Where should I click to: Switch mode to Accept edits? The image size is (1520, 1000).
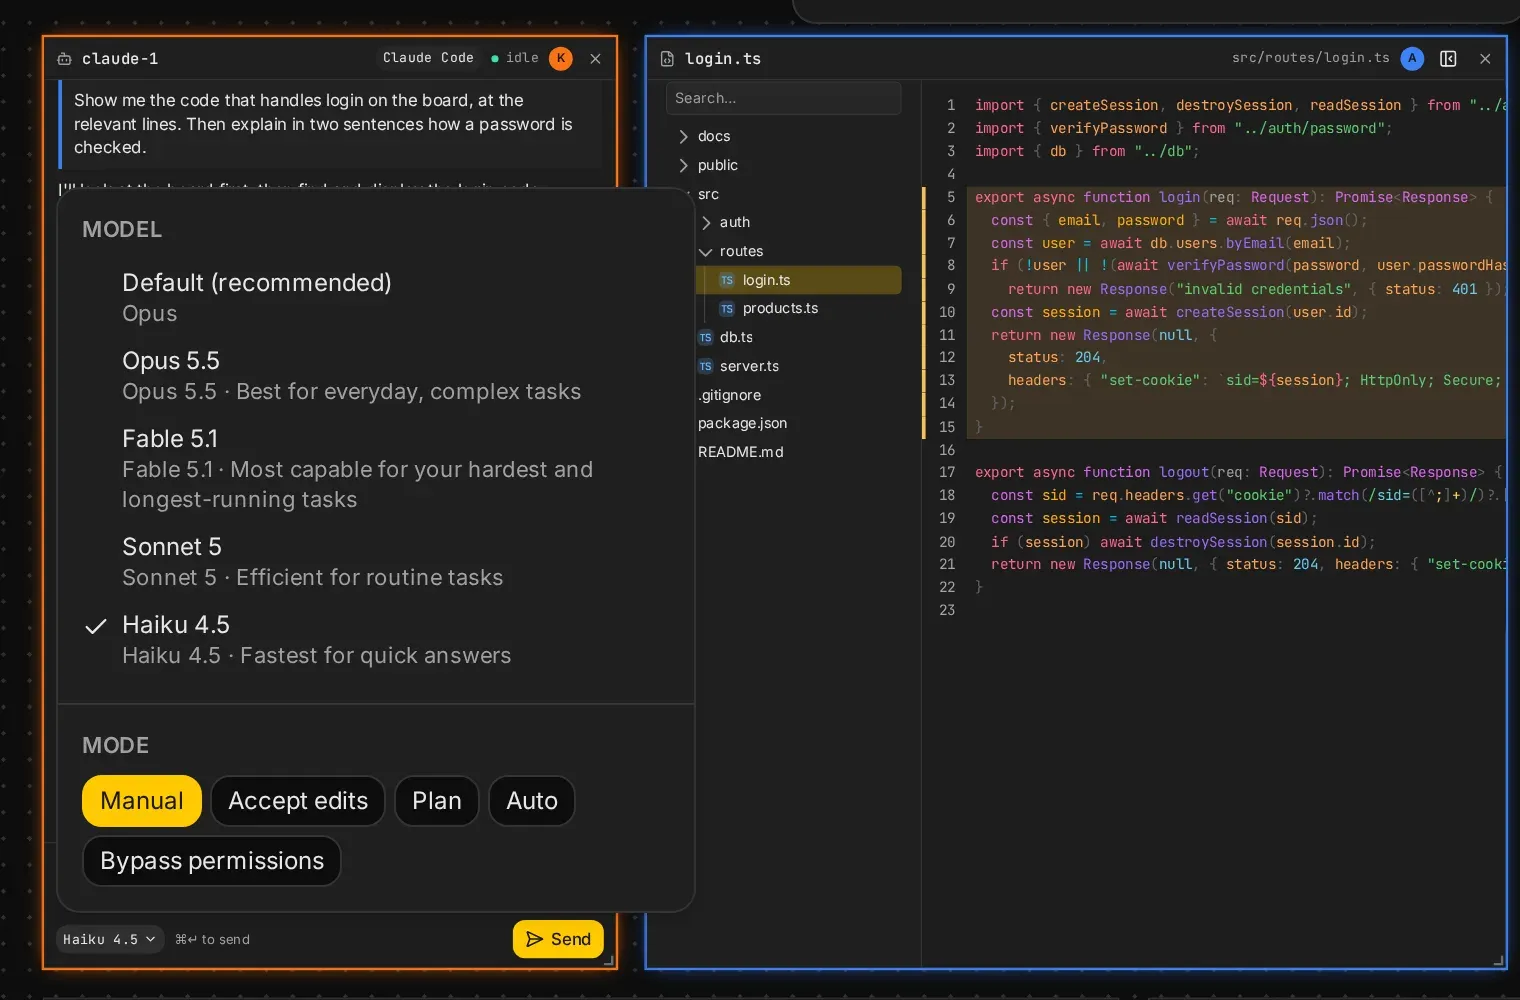298,801
